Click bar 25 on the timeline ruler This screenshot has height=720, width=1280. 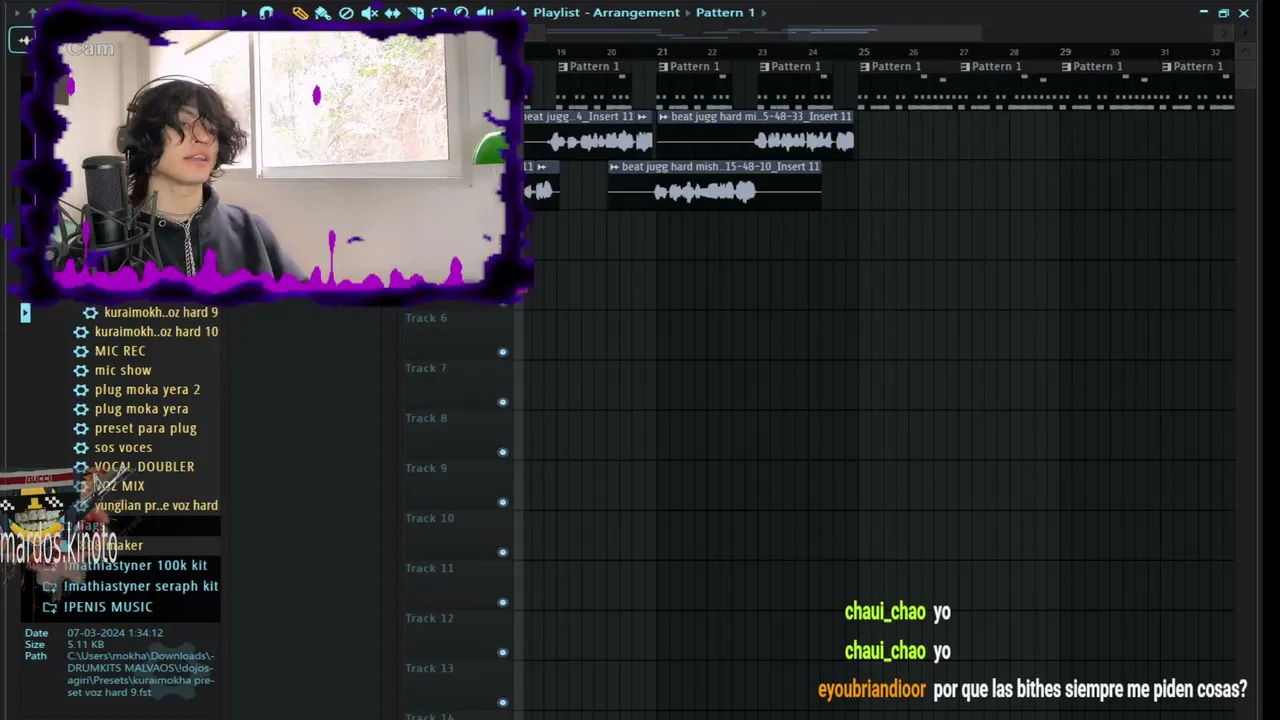click(x=864, y=52)
